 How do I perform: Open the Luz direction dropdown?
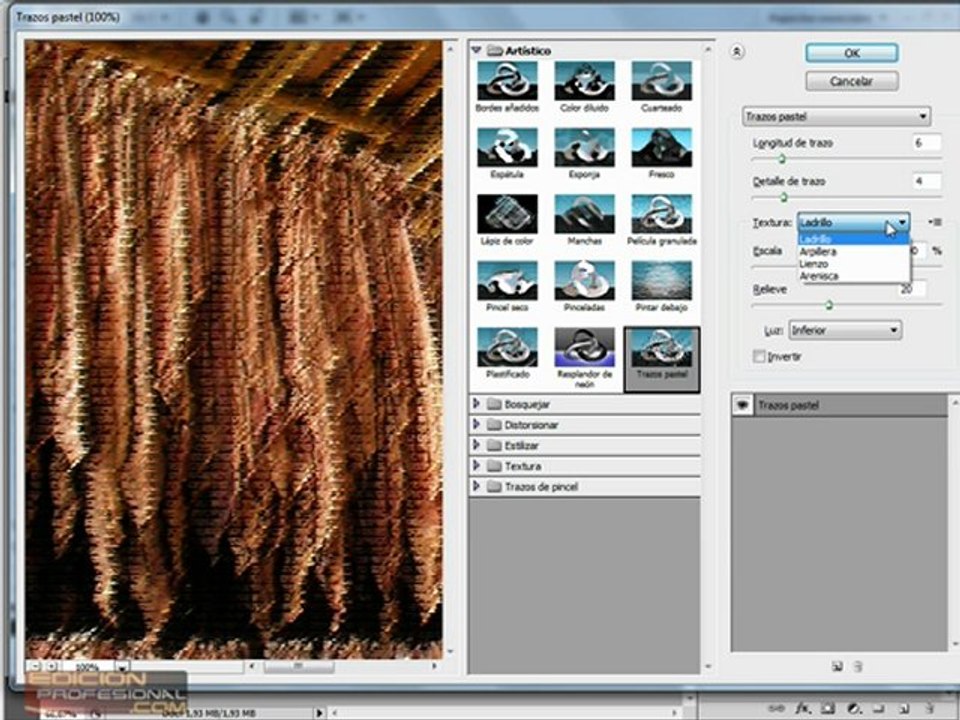pos(845,331)
